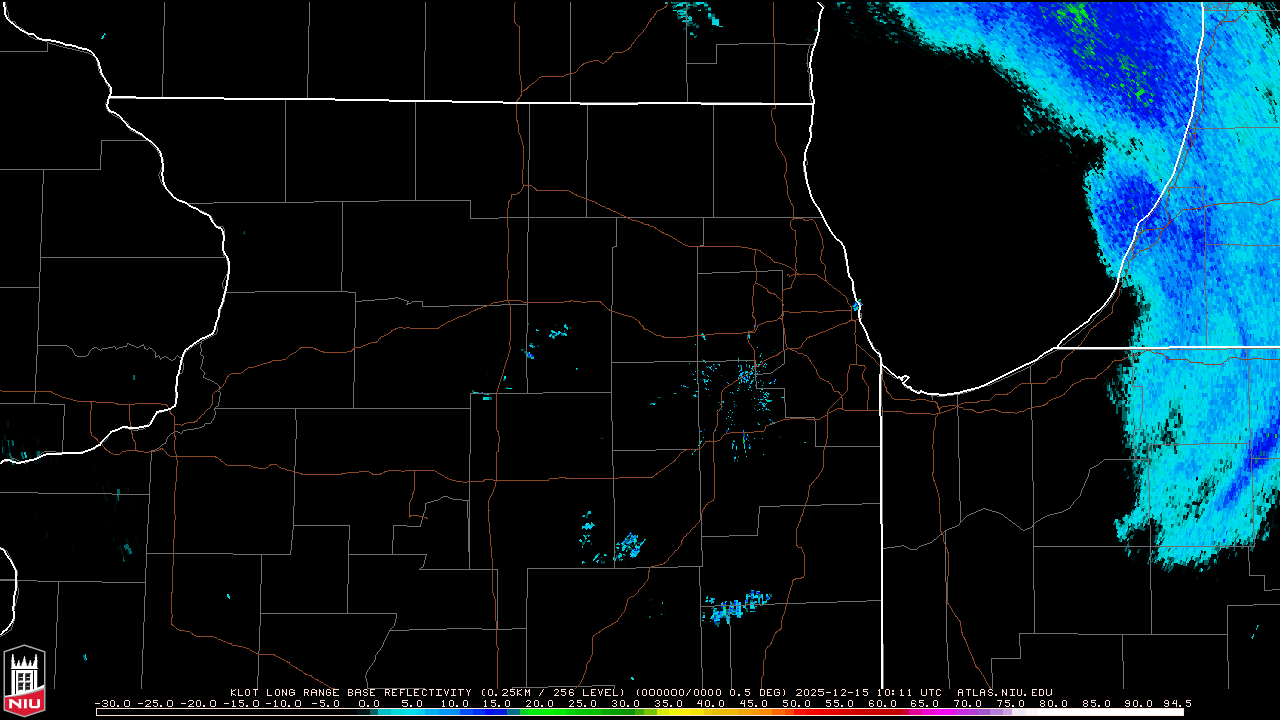The height and width of the screenshot is (720, 1280).
Task: Click the radar echo cluster at bottom center
Action: coord(733,607)
